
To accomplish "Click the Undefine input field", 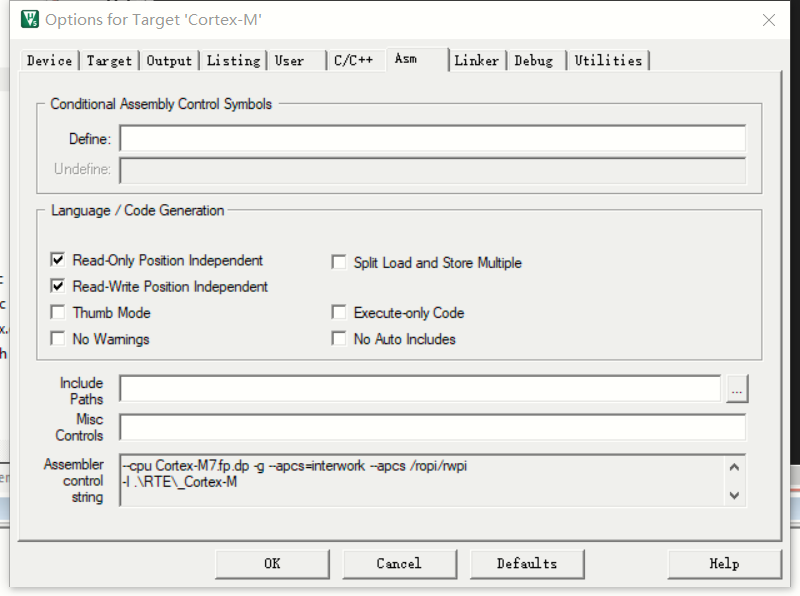I will pyautogui.click(x=433, y=170).
